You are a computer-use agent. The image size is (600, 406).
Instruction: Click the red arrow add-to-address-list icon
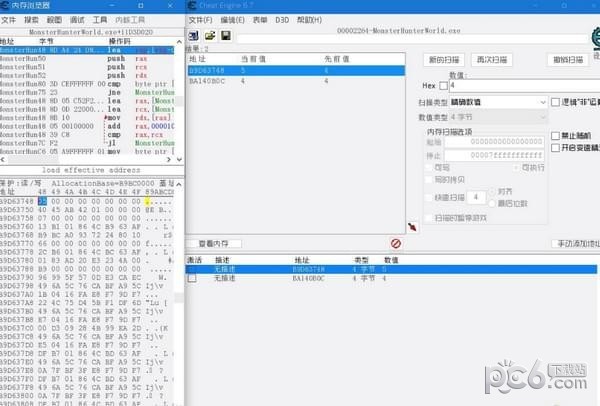412,227
